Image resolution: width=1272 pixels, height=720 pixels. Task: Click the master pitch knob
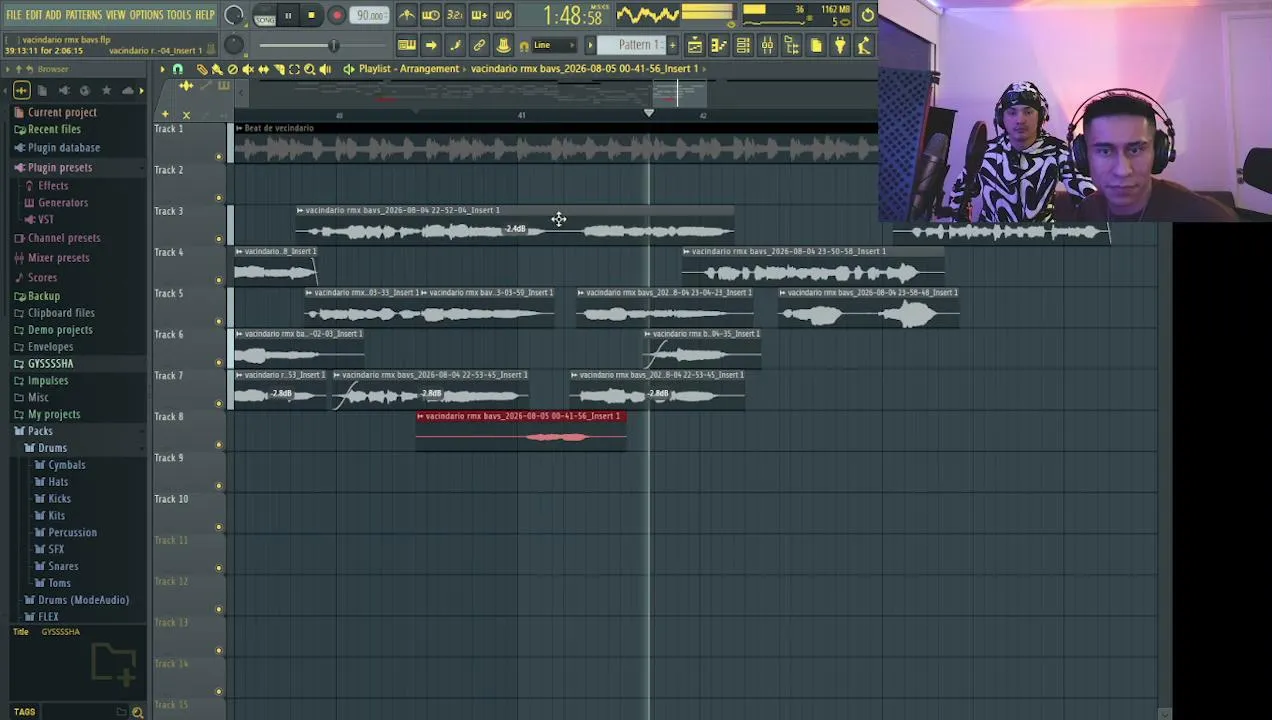233,45
